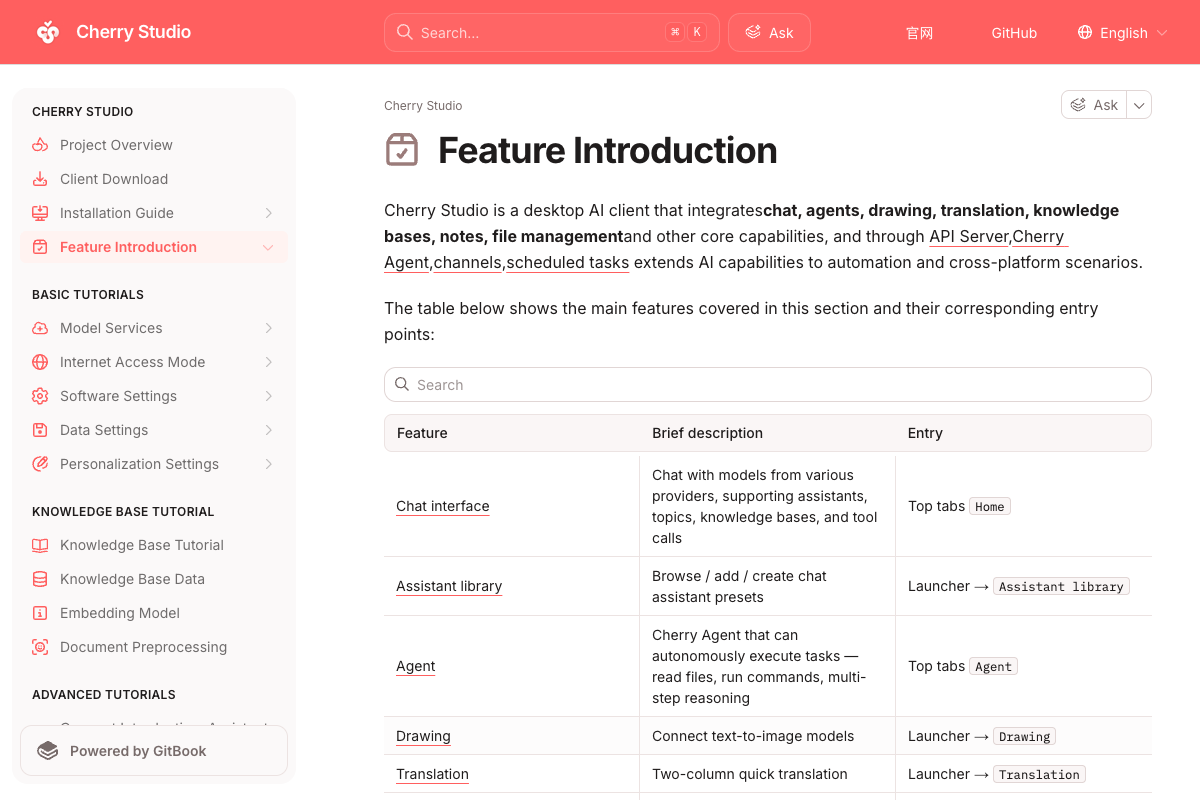
Task: Click the Drawing code tag
Action: pyautogui.click(x=1024, y=737)
